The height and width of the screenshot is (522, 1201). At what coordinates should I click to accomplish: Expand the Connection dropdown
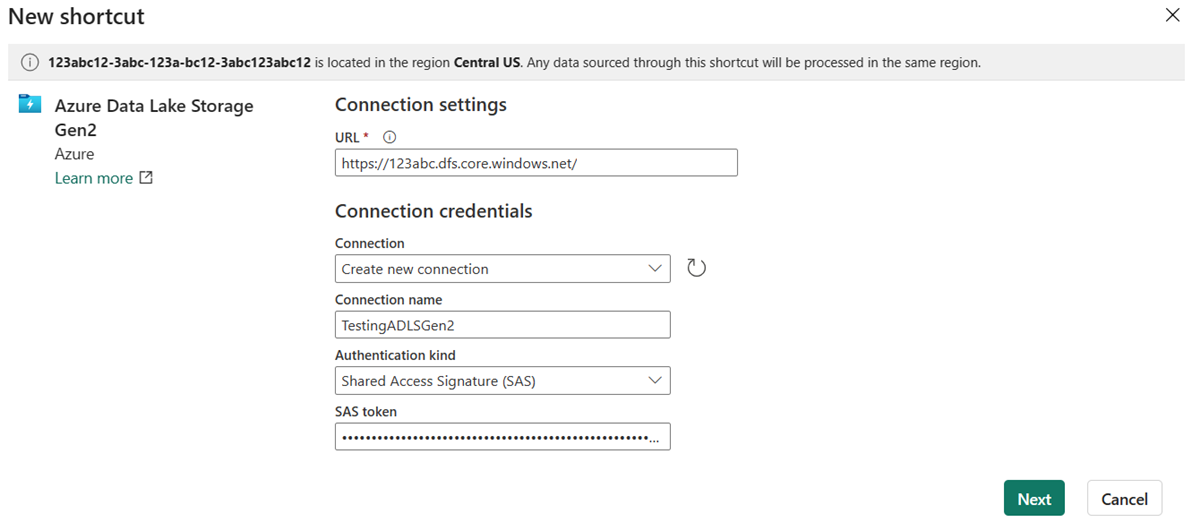tap(502, 269)
